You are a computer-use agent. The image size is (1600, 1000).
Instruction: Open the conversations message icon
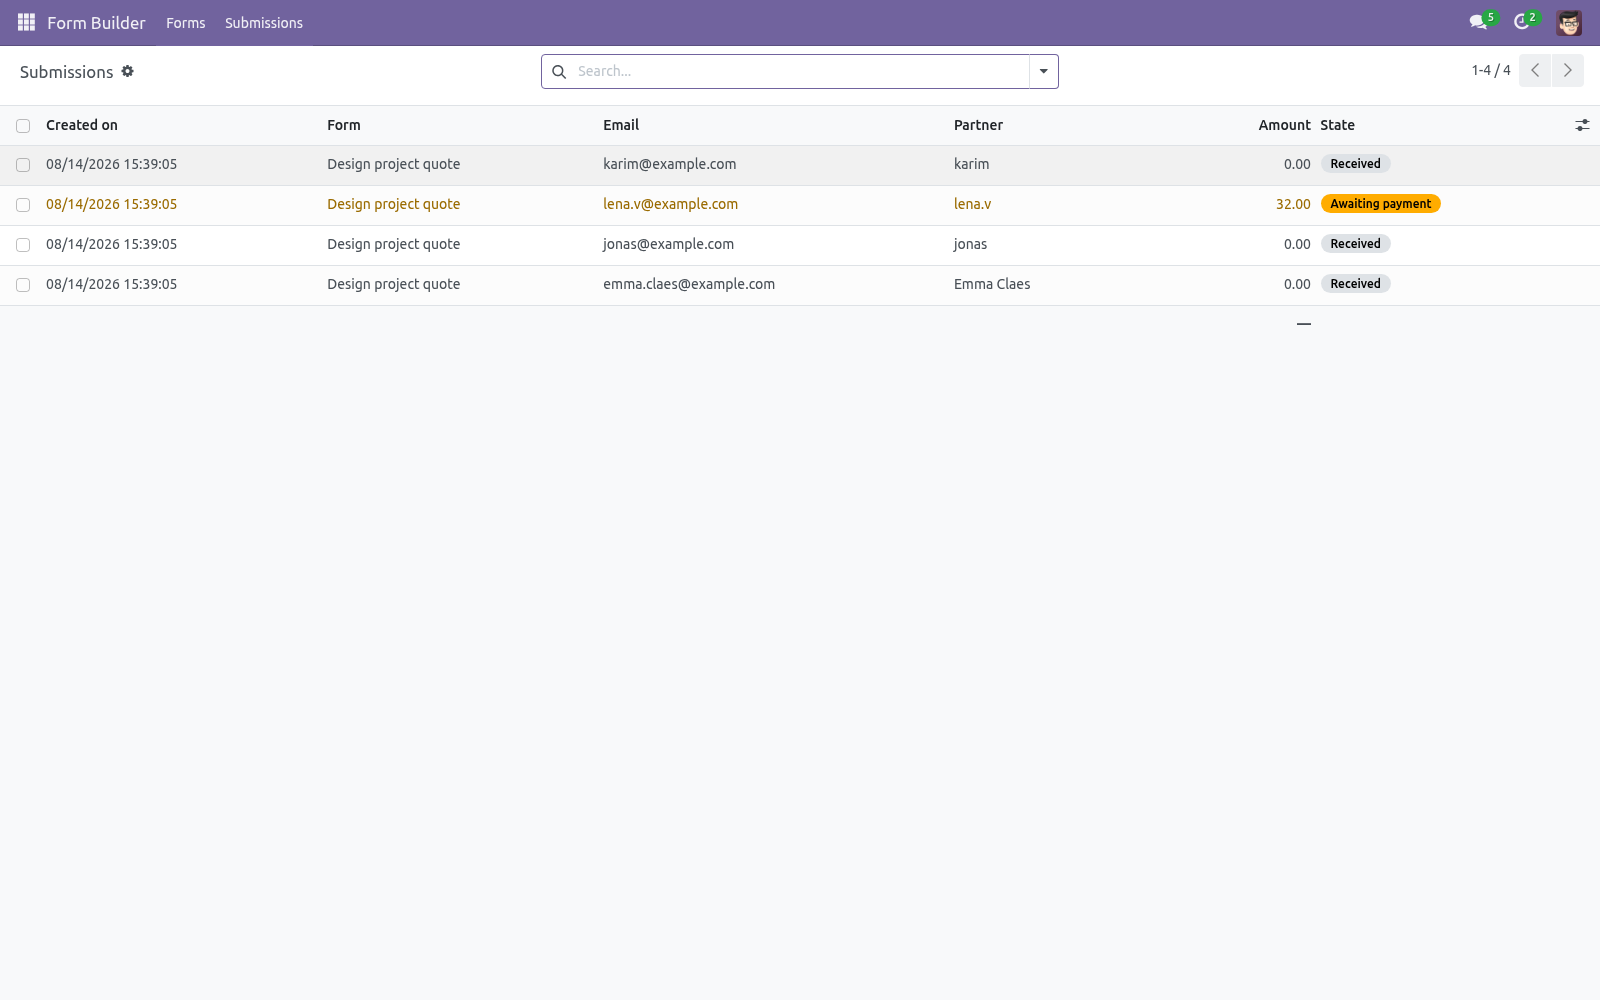[1478, 22]
